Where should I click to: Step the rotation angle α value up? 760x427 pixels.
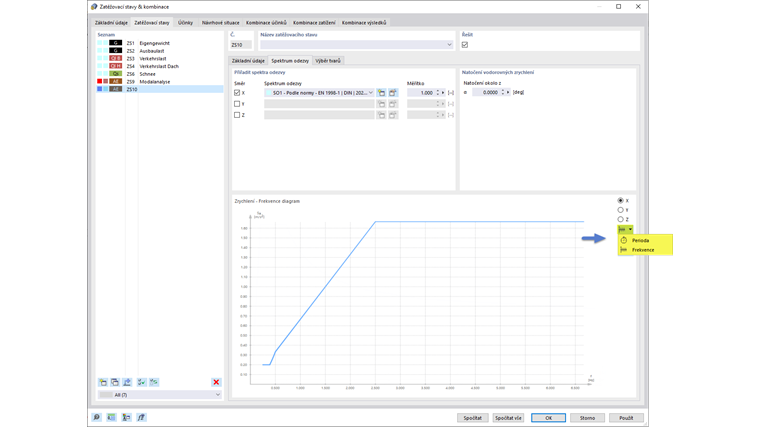pyautogui.click(x=503, y=91)
